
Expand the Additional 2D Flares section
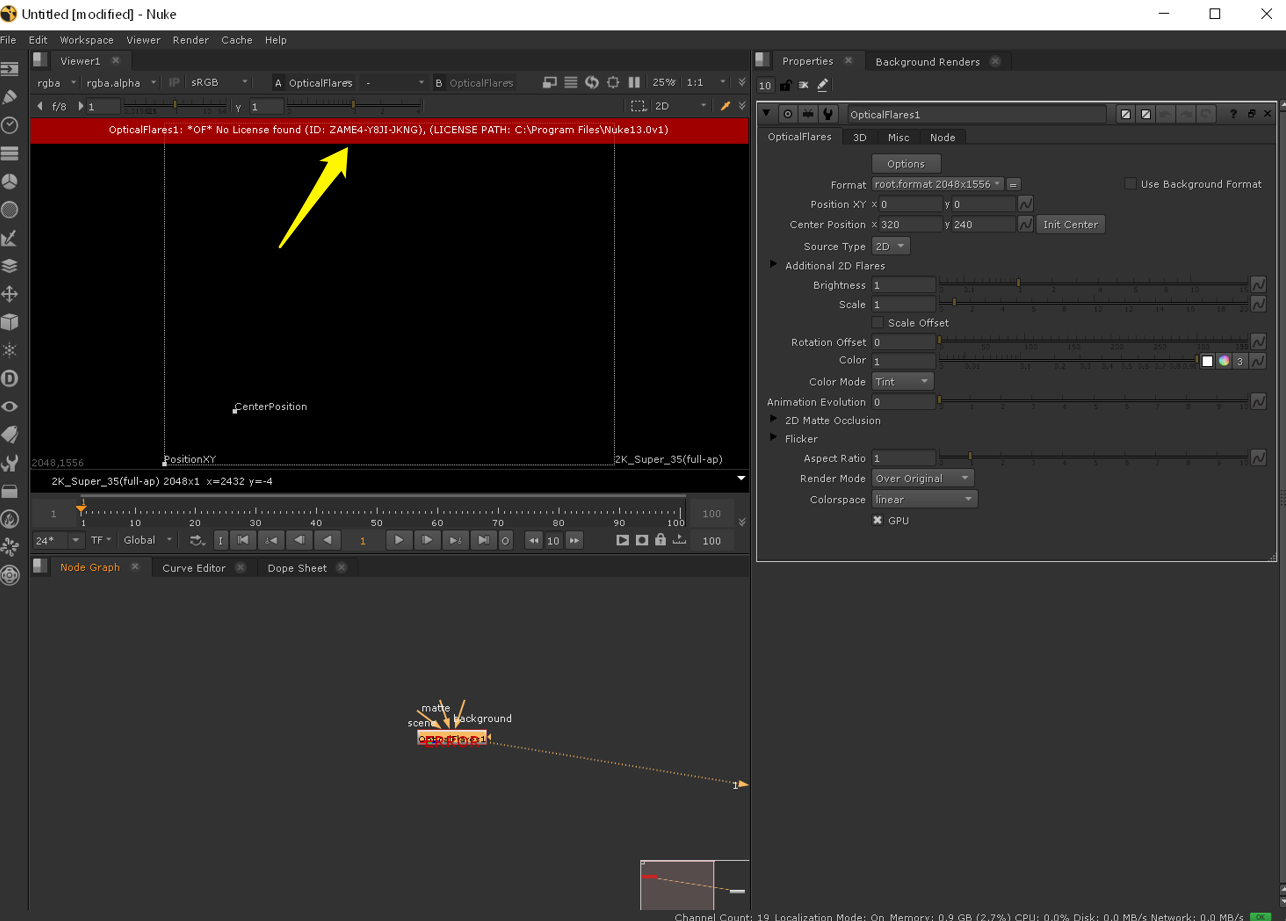coord(773,265)
